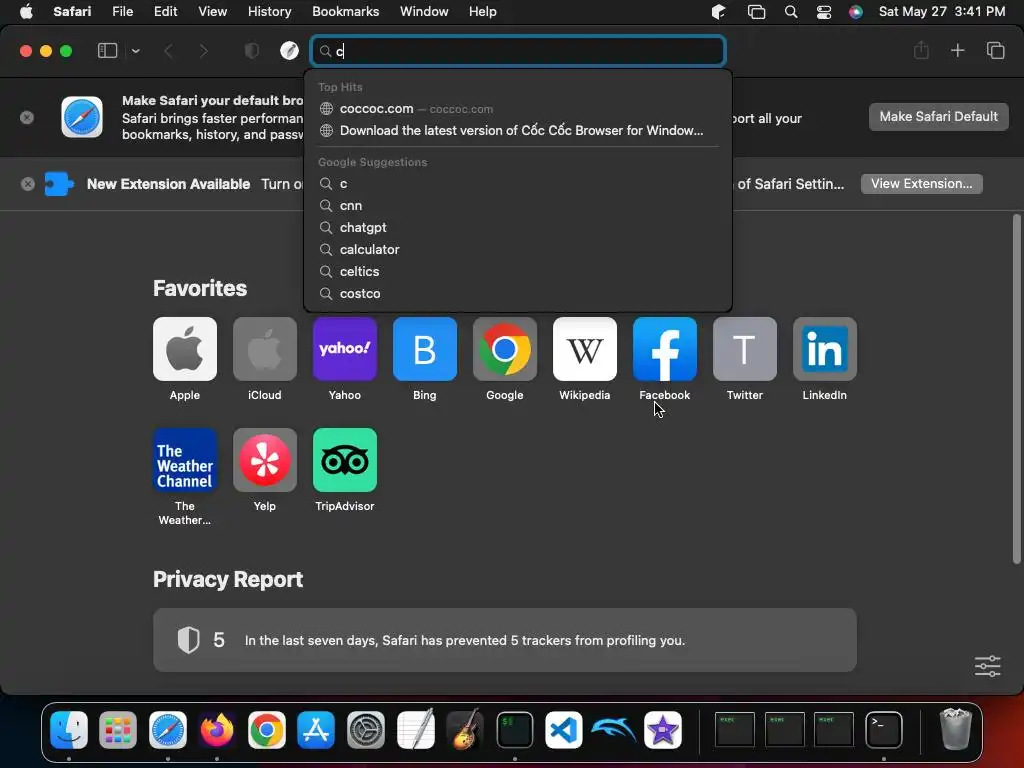Image resolution: width=1024 pixels, height=768 pixels.
Task: Select the Download Cốc Cốc Browser top hit
Action: 519,131
